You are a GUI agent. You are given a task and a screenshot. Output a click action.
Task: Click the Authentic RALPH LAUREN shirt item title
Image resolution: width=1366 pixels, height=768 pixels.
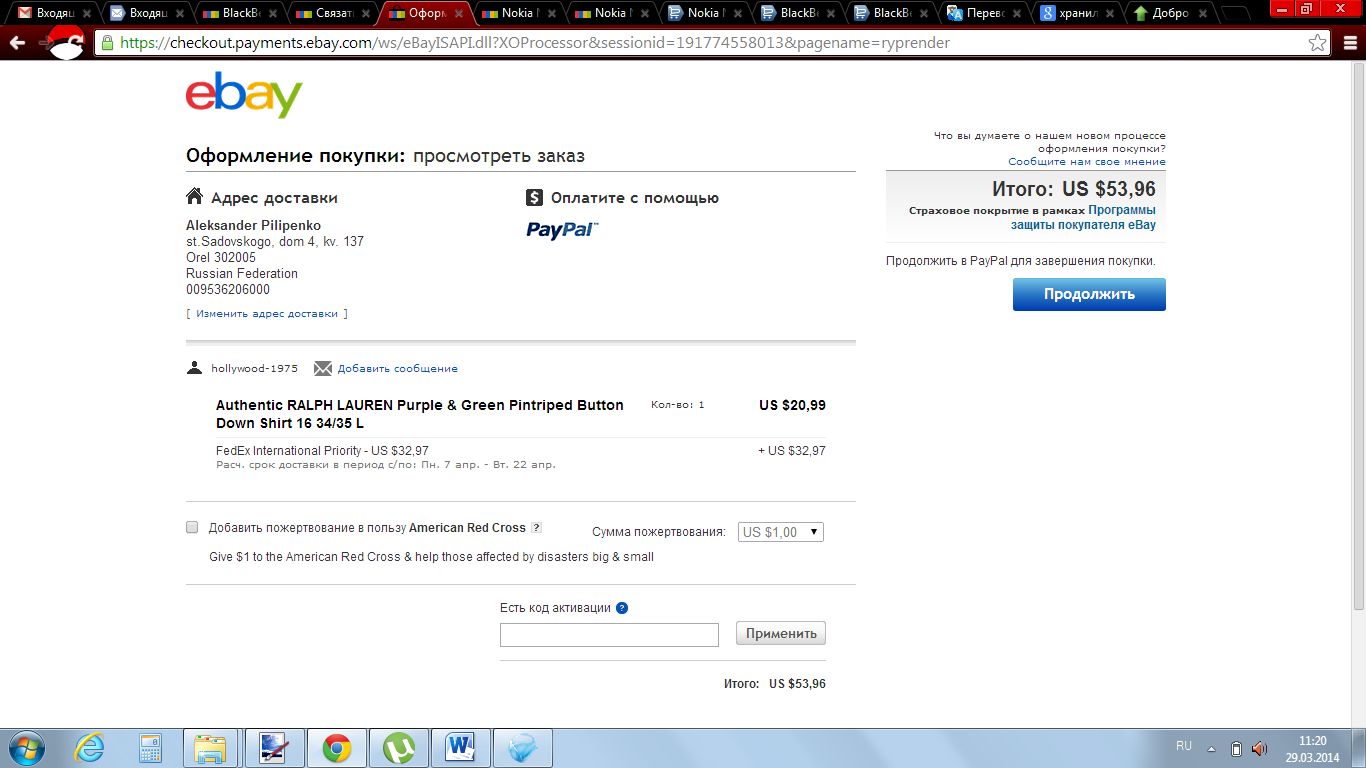tap(420, 414)
